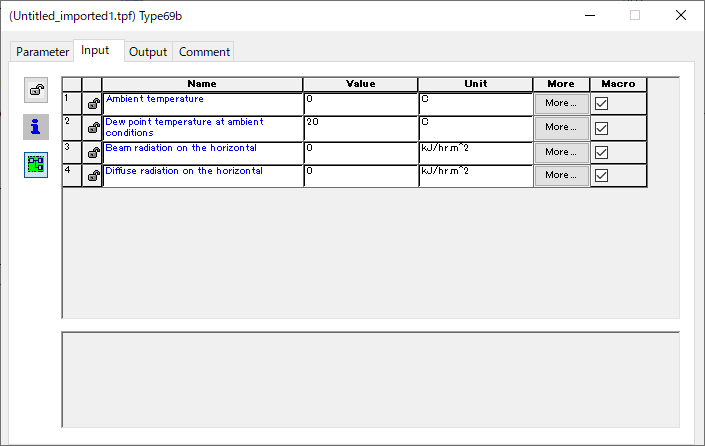This screenshot has height=446, width=705.
Task: Uncheck Macro checkbox for Diffuse radiation
Action: 601,175
